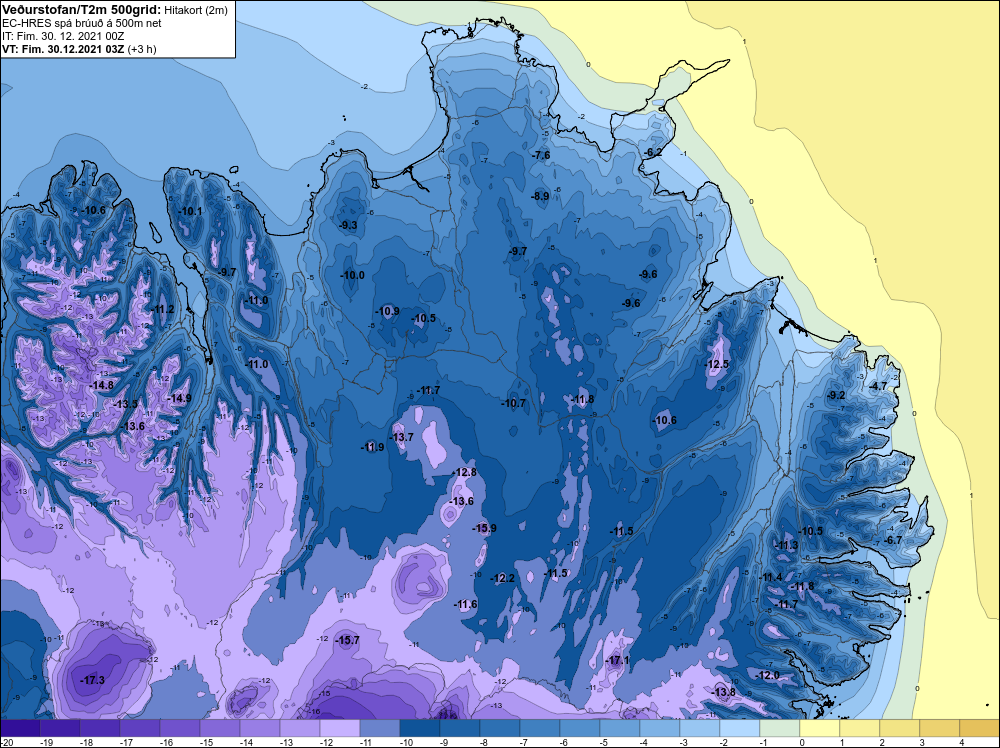Click the '-15' legend scale label
The width and height of the screenshot is (1000, 748).
pos(205,742)
